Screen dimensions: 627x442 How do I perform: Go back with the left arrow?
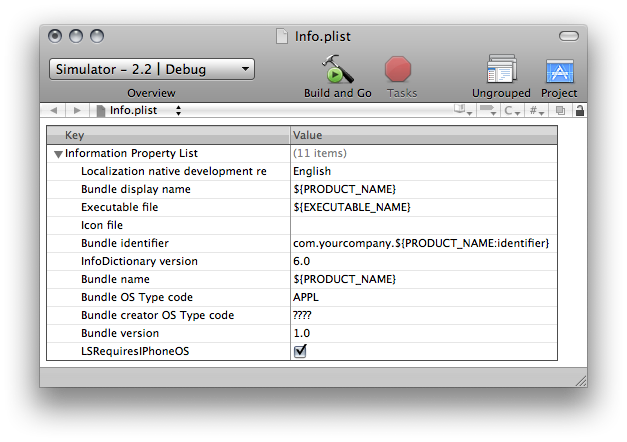[x=54, y=110]
